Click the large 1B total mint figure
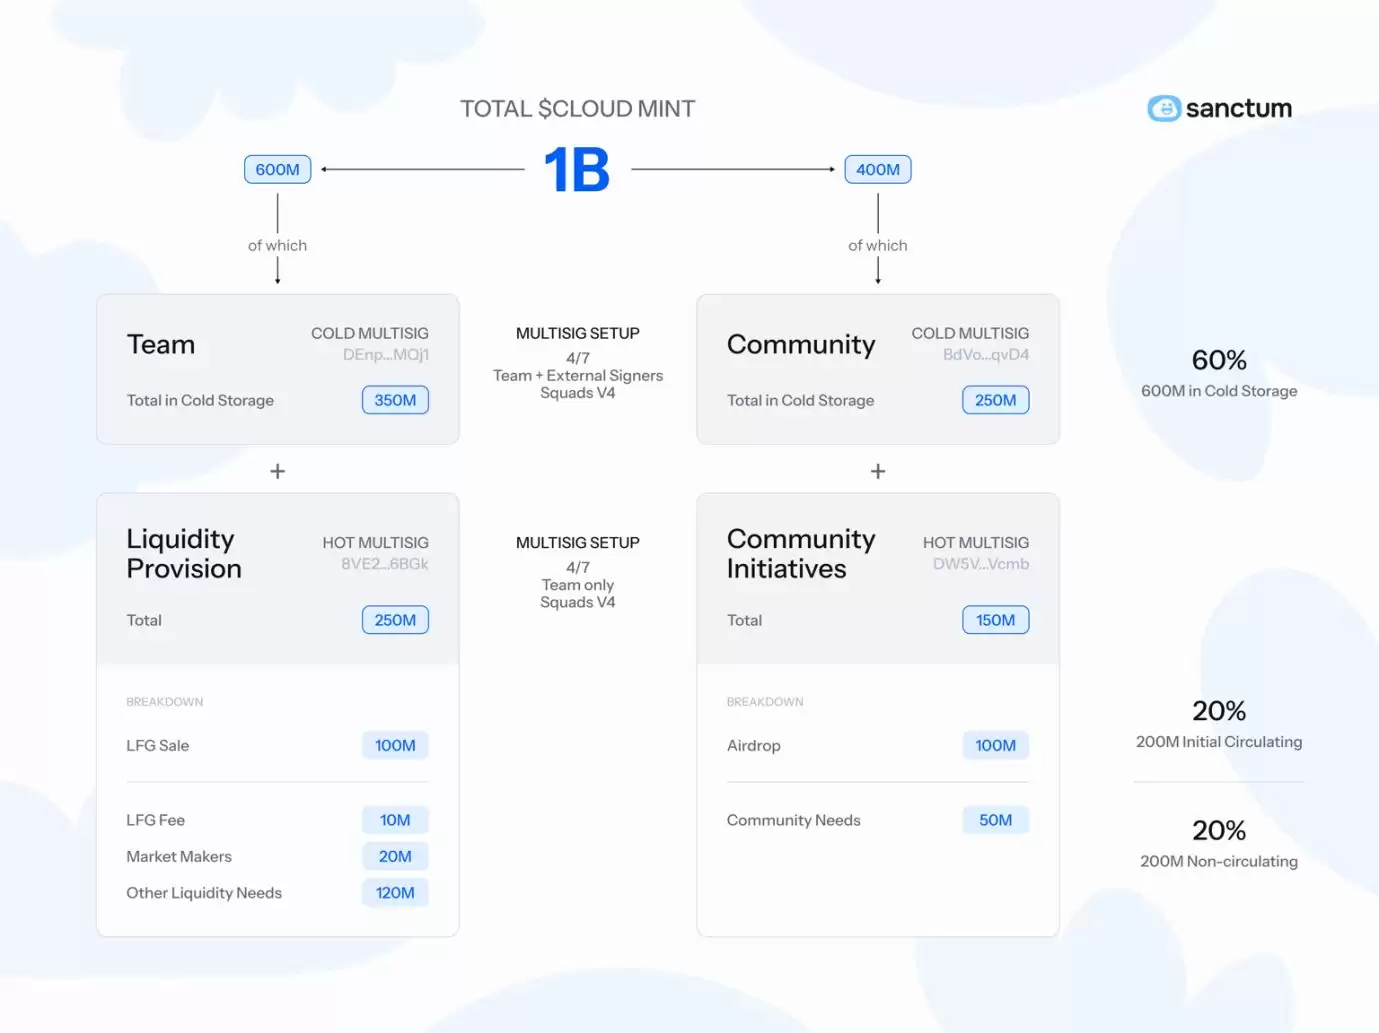1379x1033 pixels. [577, 170]
